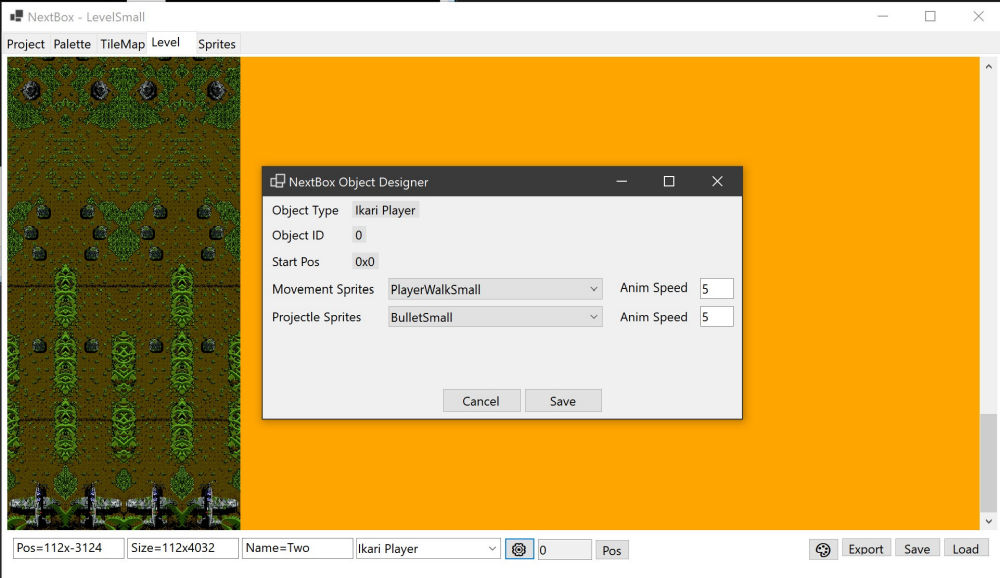
Task: Expand the Movement Sprites PlayerWalkSmall dropdown
Action: (x=495, y=289)
